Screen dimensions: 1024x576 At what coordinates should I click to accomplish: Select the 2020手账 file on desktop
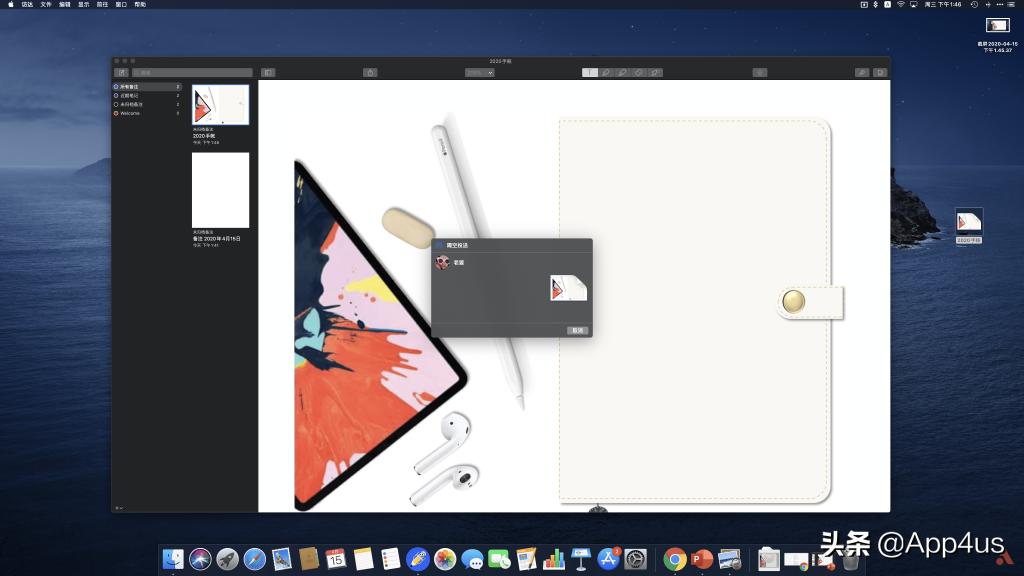[969, 222]
